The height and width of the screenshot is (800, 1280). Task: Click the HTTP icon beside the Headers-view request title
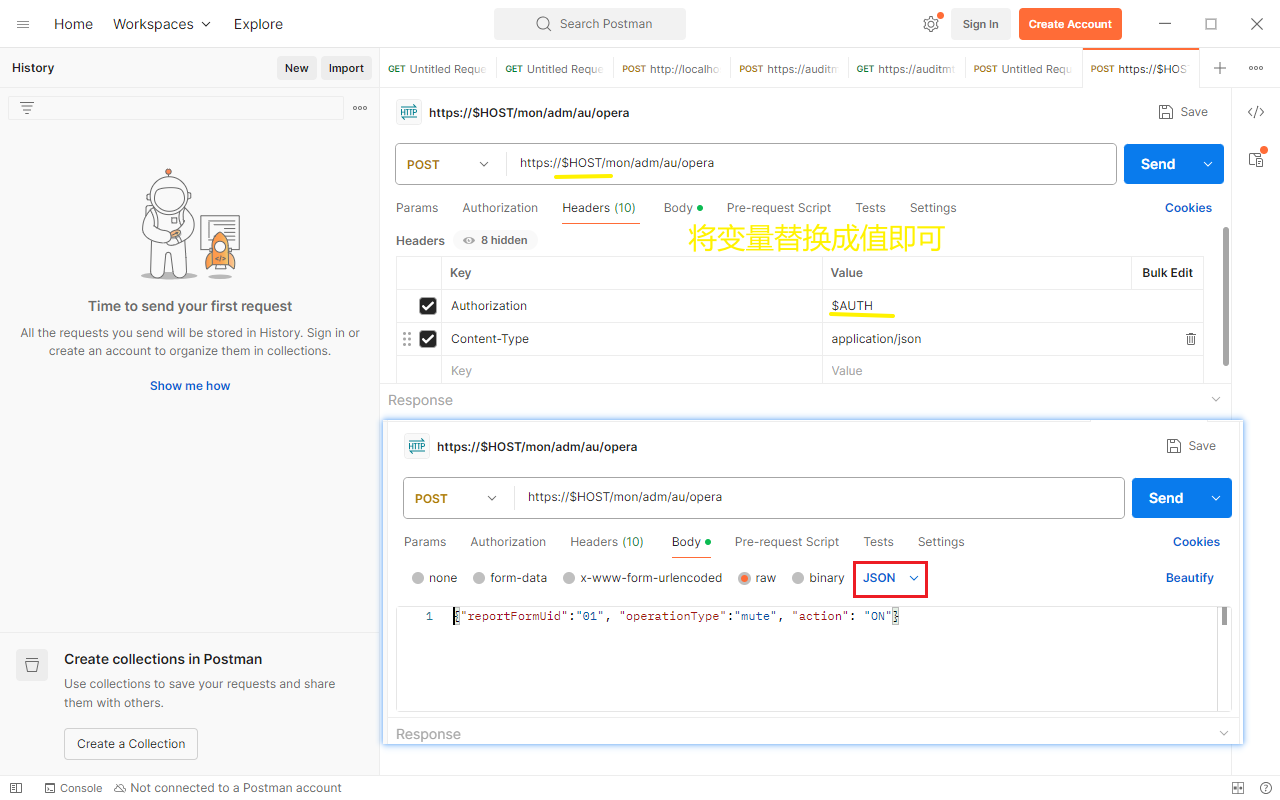[x=408, y=112]
